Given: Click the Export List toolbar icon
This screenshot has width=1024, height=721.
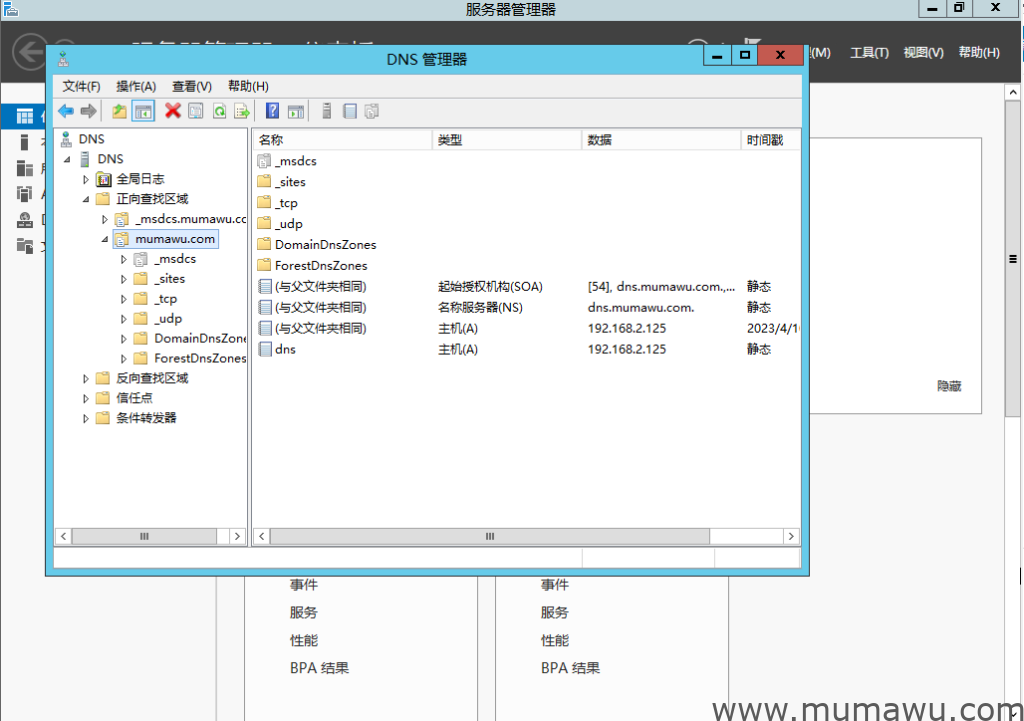Looking at the screenshot, I should pos(243,111).
